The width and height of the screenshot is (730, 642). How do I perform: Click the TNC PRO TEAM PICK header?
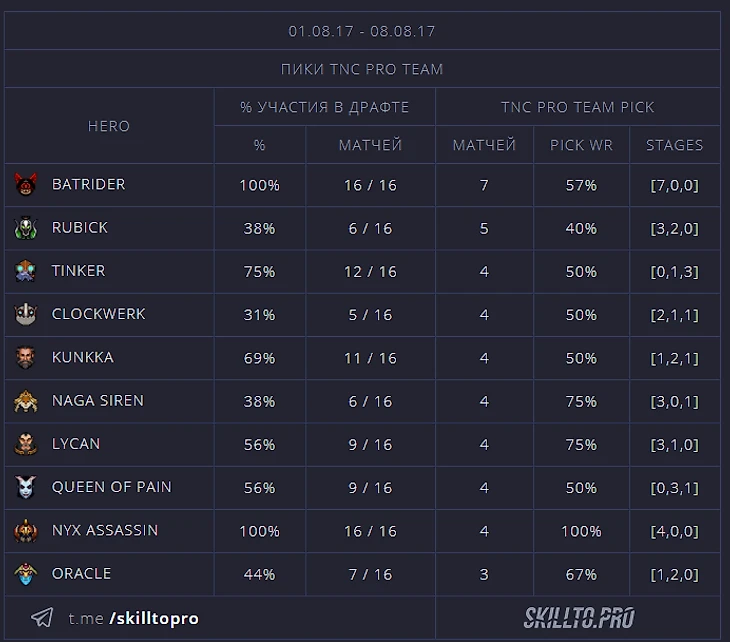pos(577,107)
